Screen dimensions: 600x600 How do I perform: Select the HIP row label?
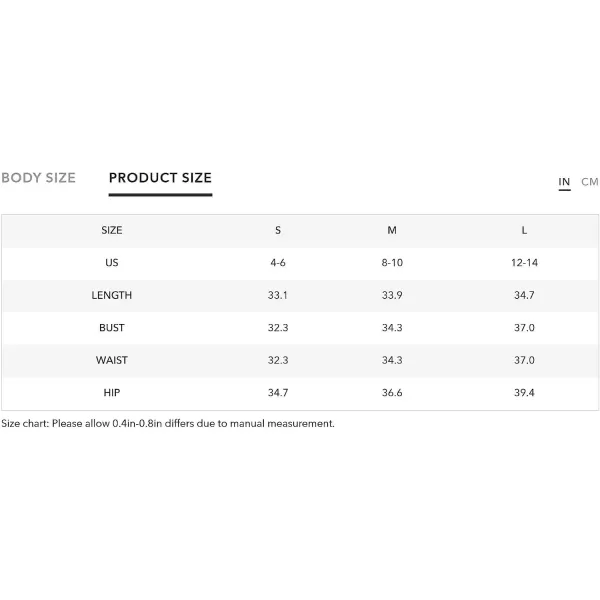point(112,393)
